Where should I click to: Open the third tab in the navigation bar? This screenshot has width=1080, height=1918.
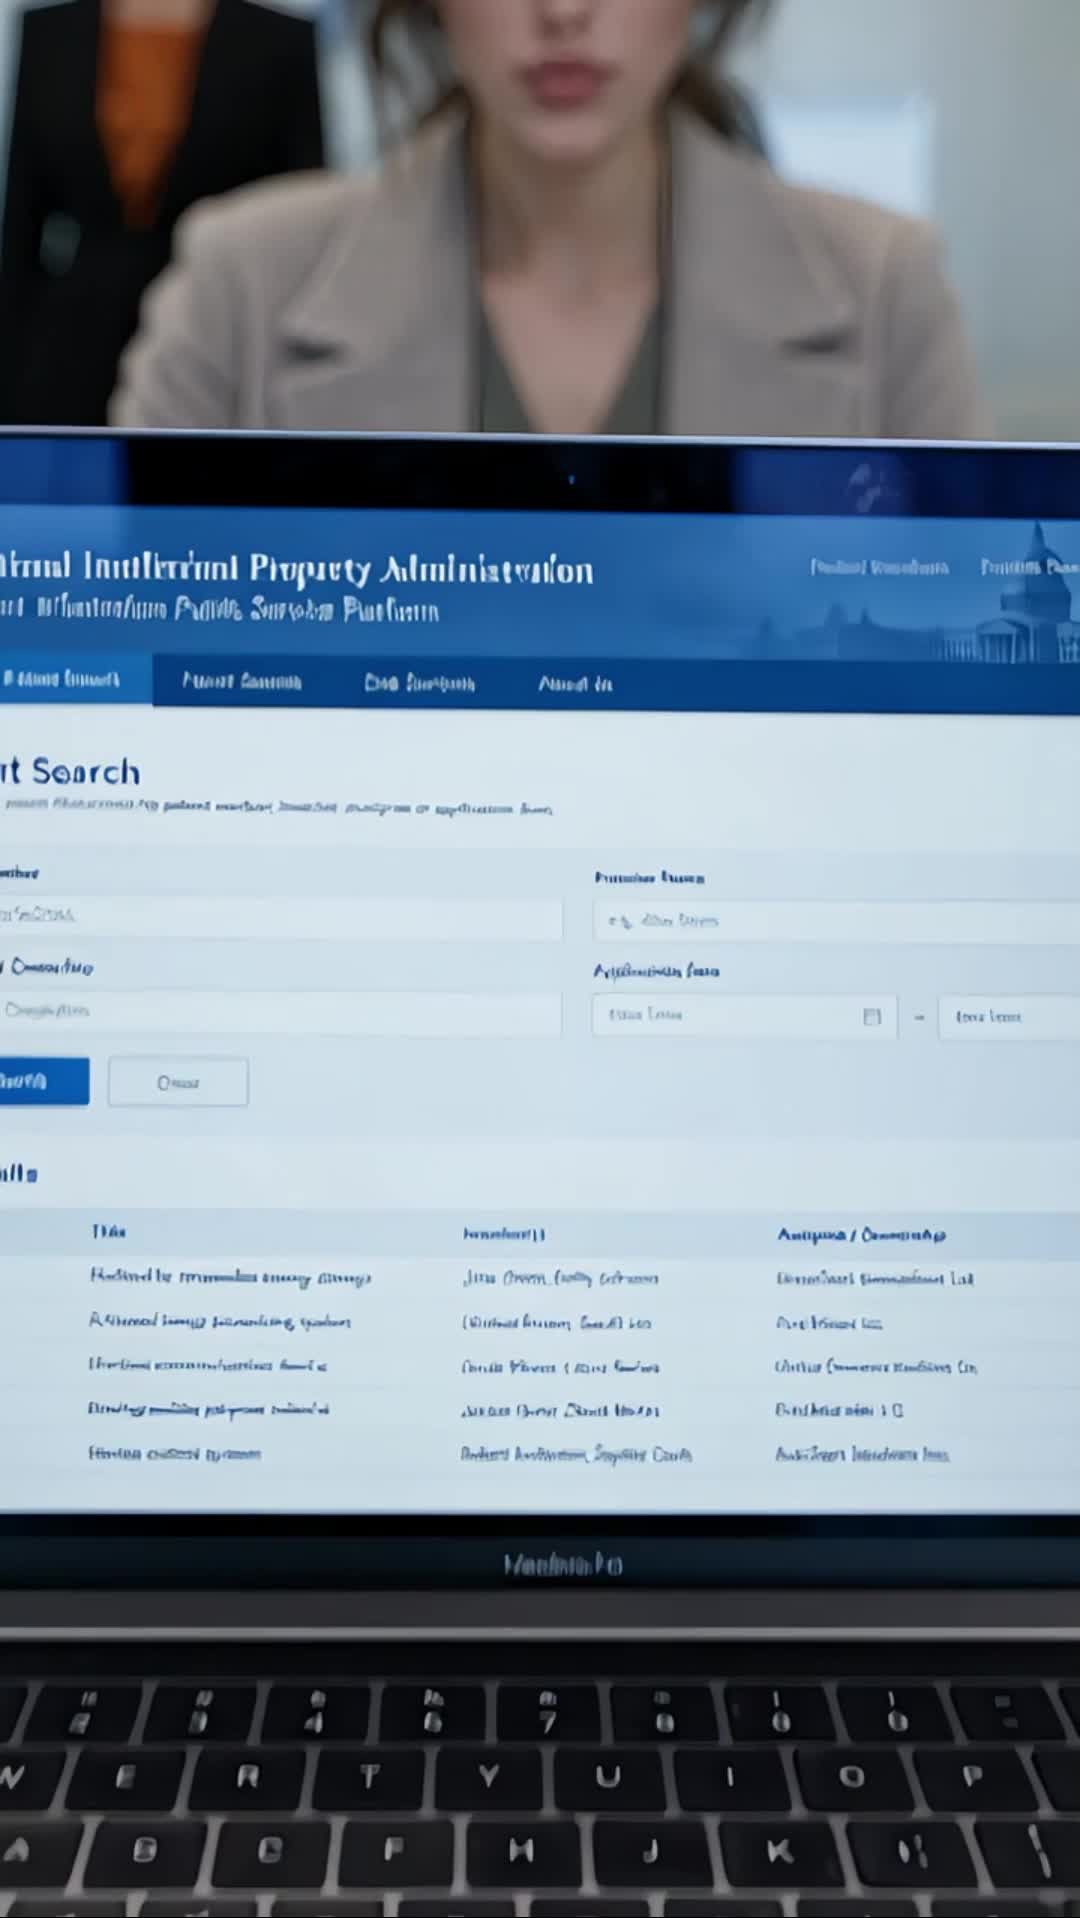click(x=419, y=683)
